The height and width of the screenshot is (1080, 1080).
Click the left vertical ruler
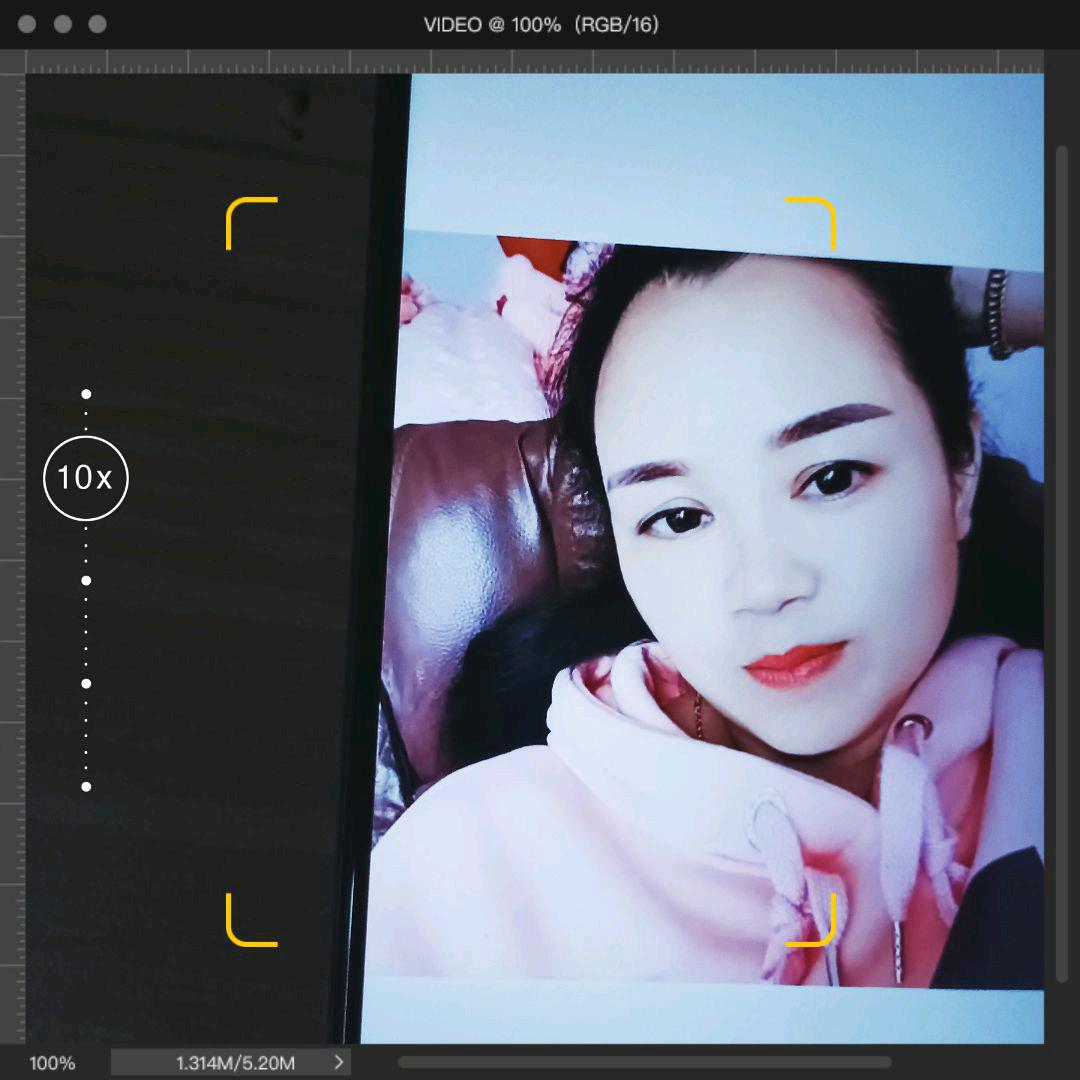point(12,500)
